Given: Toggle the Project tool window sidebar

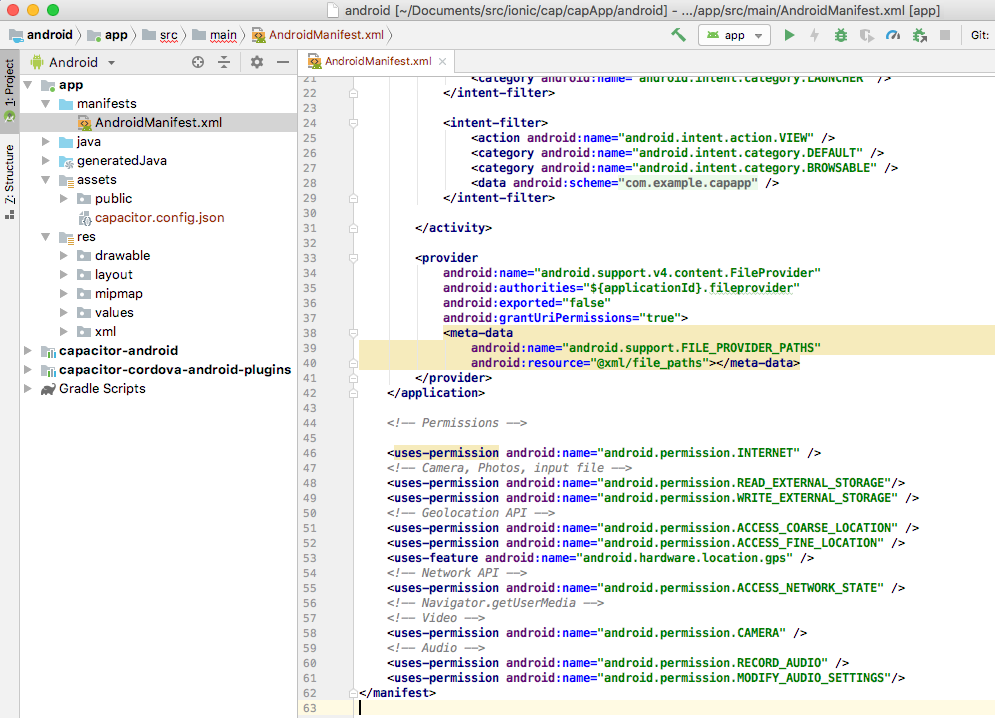Looking at the screenshot, I should click(x=9, y=80).
